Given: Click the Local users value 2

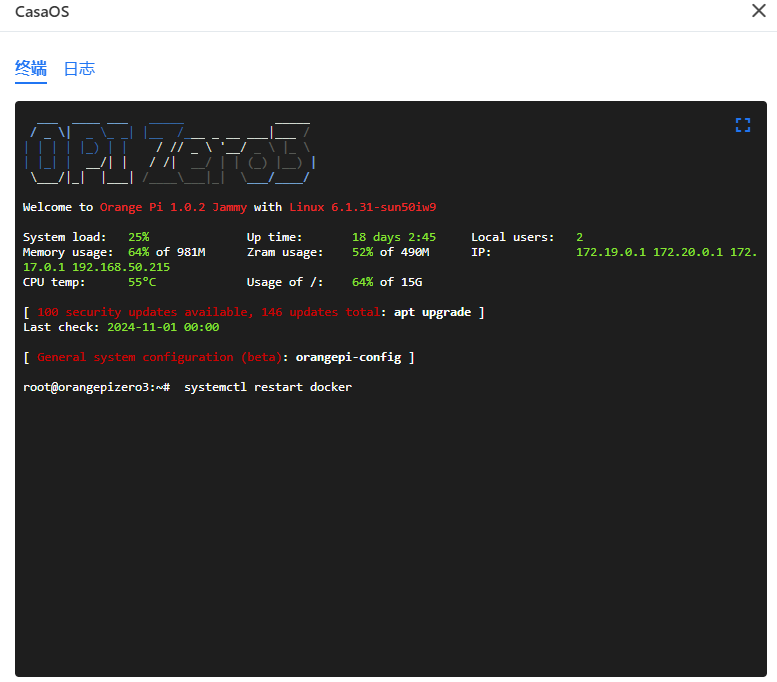Looking at the screenshot, I should click(x=580, y=237).
